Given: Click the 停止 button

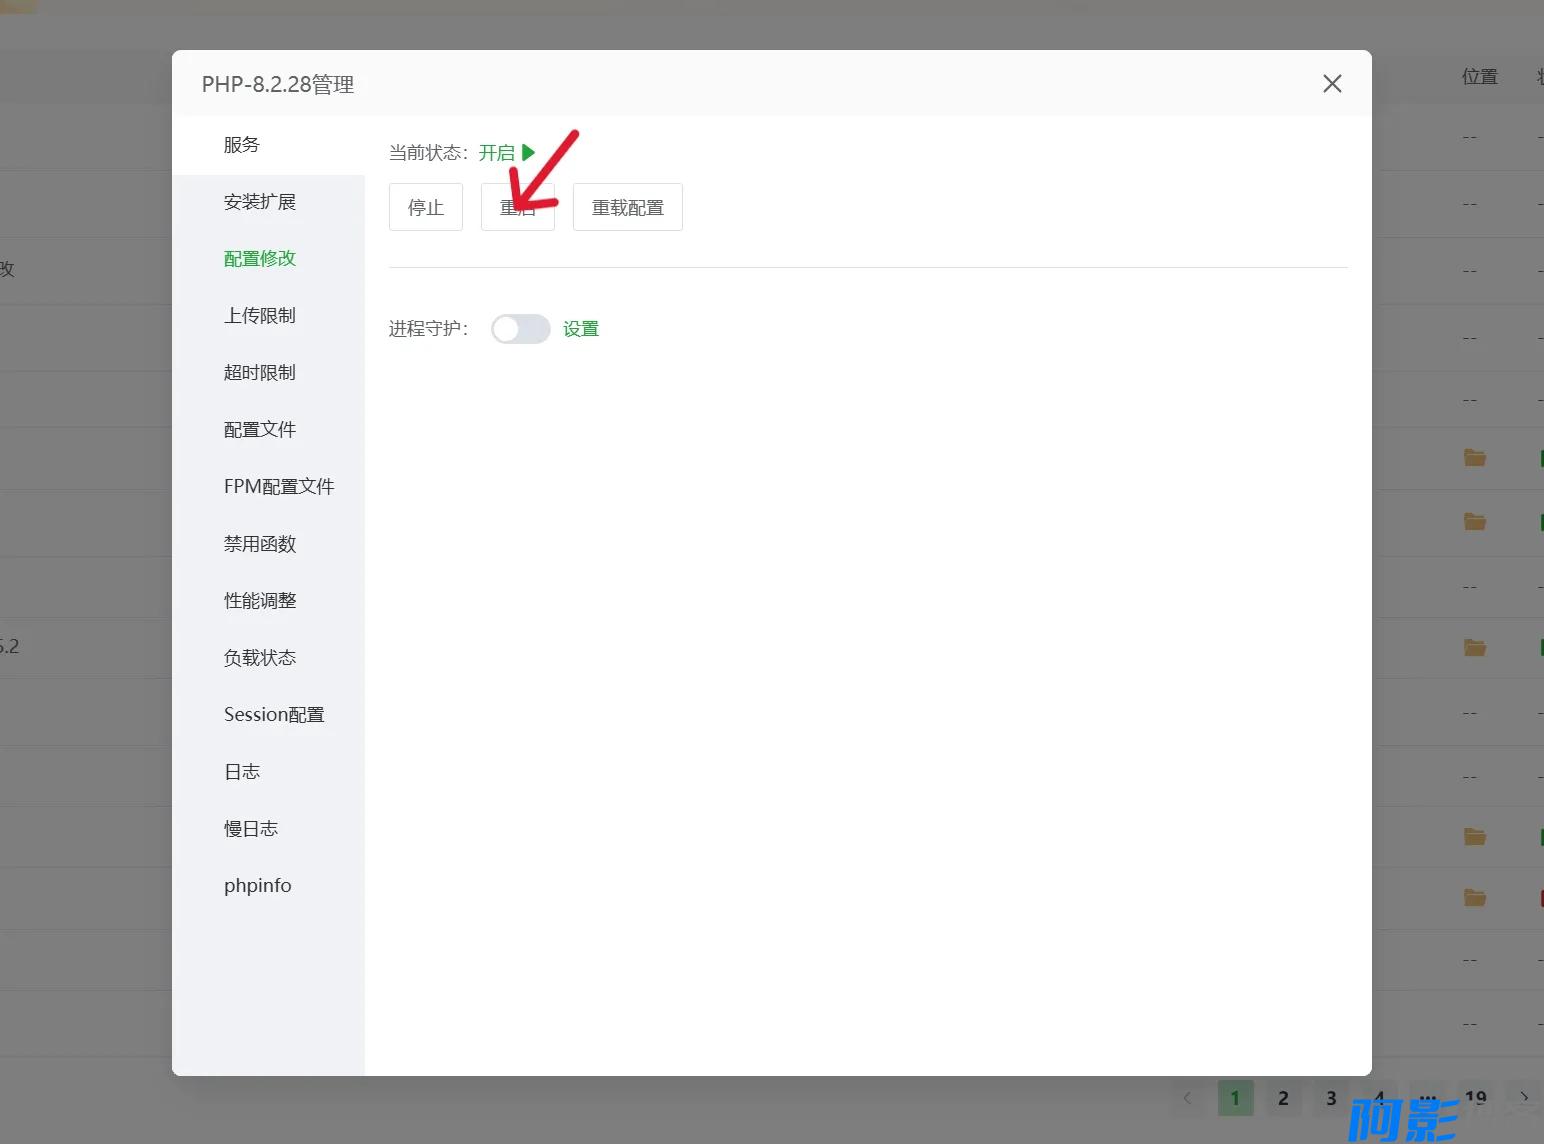Looking at the screenshot, I should (x=426, y=207).
